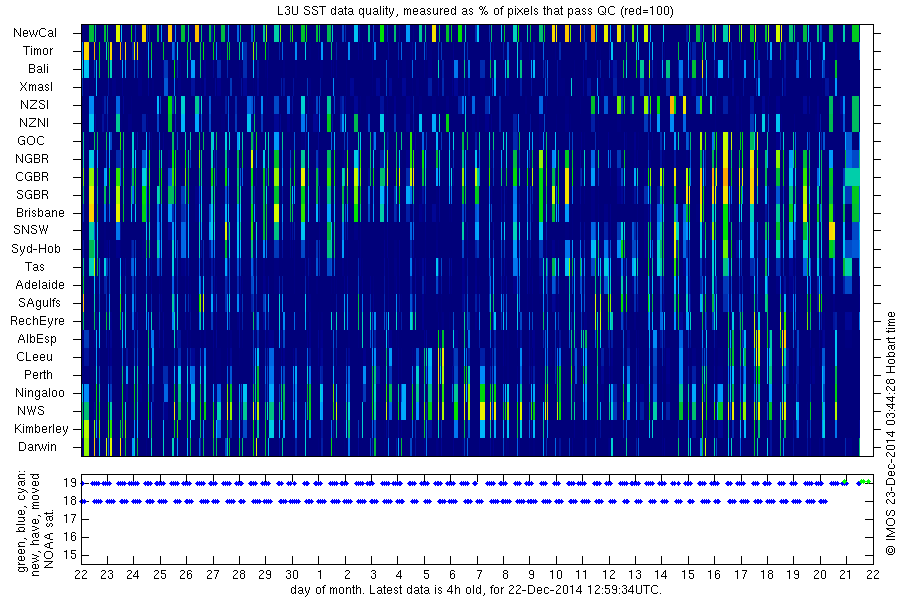The width and height of the screenshot is (900, 600).
Task: Select the SGBR row label
Action: [32, 195]
